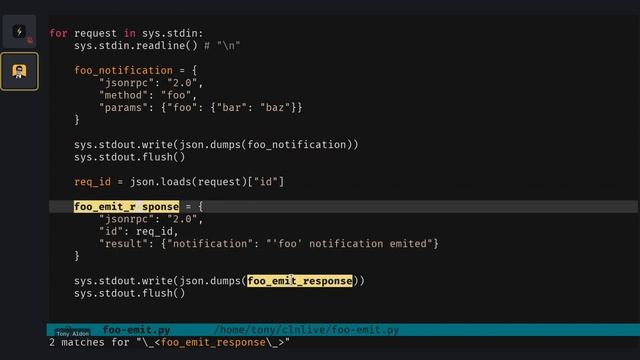Click first "jsonrpc": "2.0" line in foo_notification
The height and width of the screenshot is (360, 640).
151,83
